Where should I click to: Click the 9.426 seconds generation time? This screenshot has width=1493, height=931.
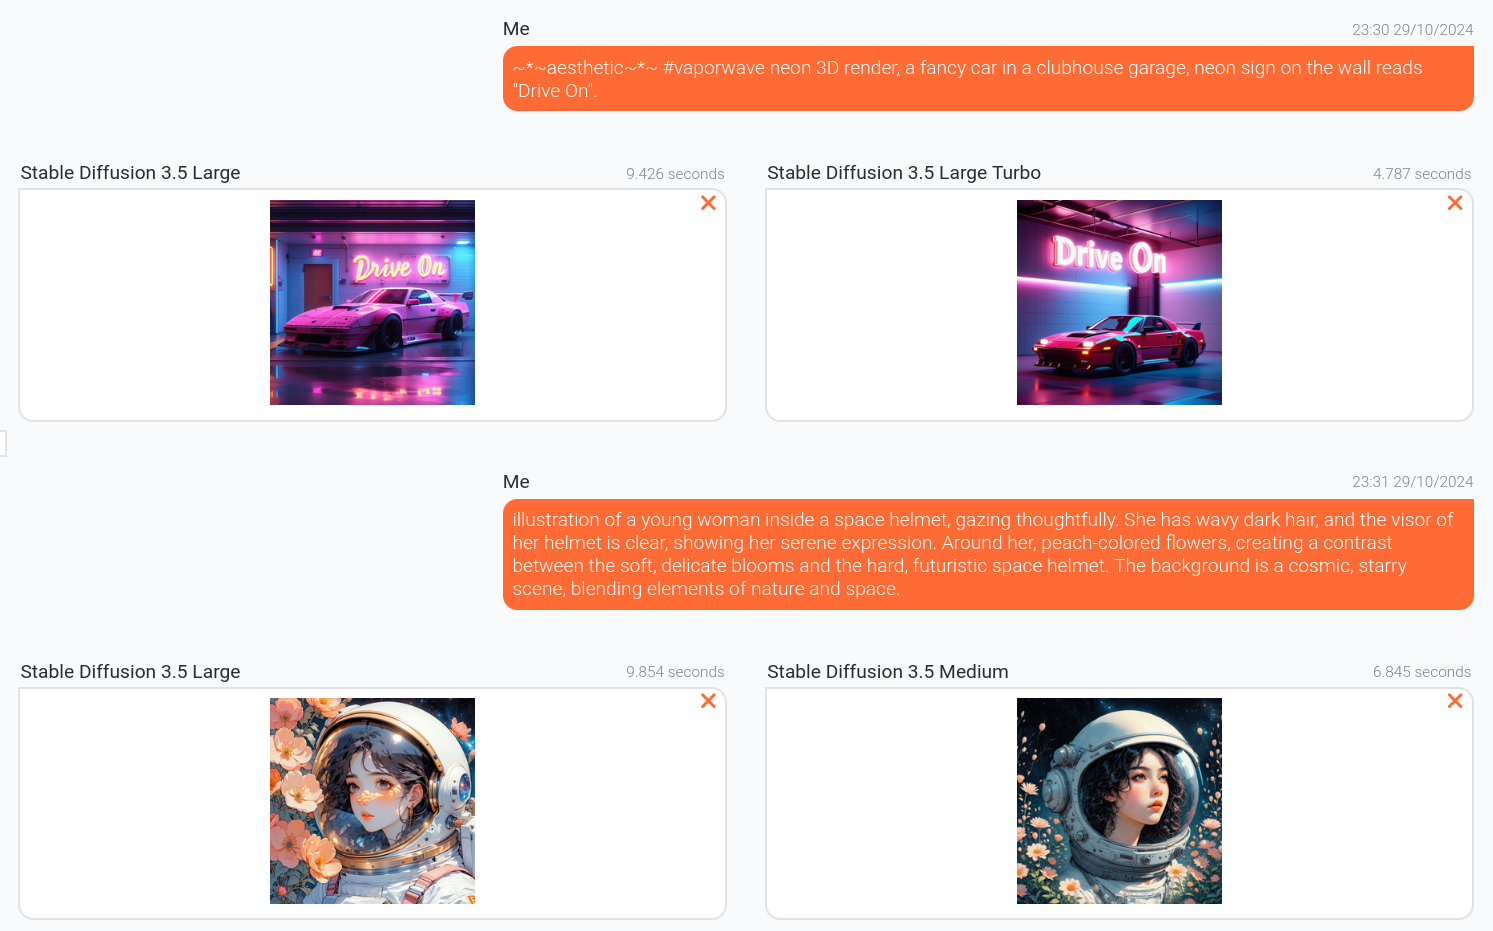675,174
